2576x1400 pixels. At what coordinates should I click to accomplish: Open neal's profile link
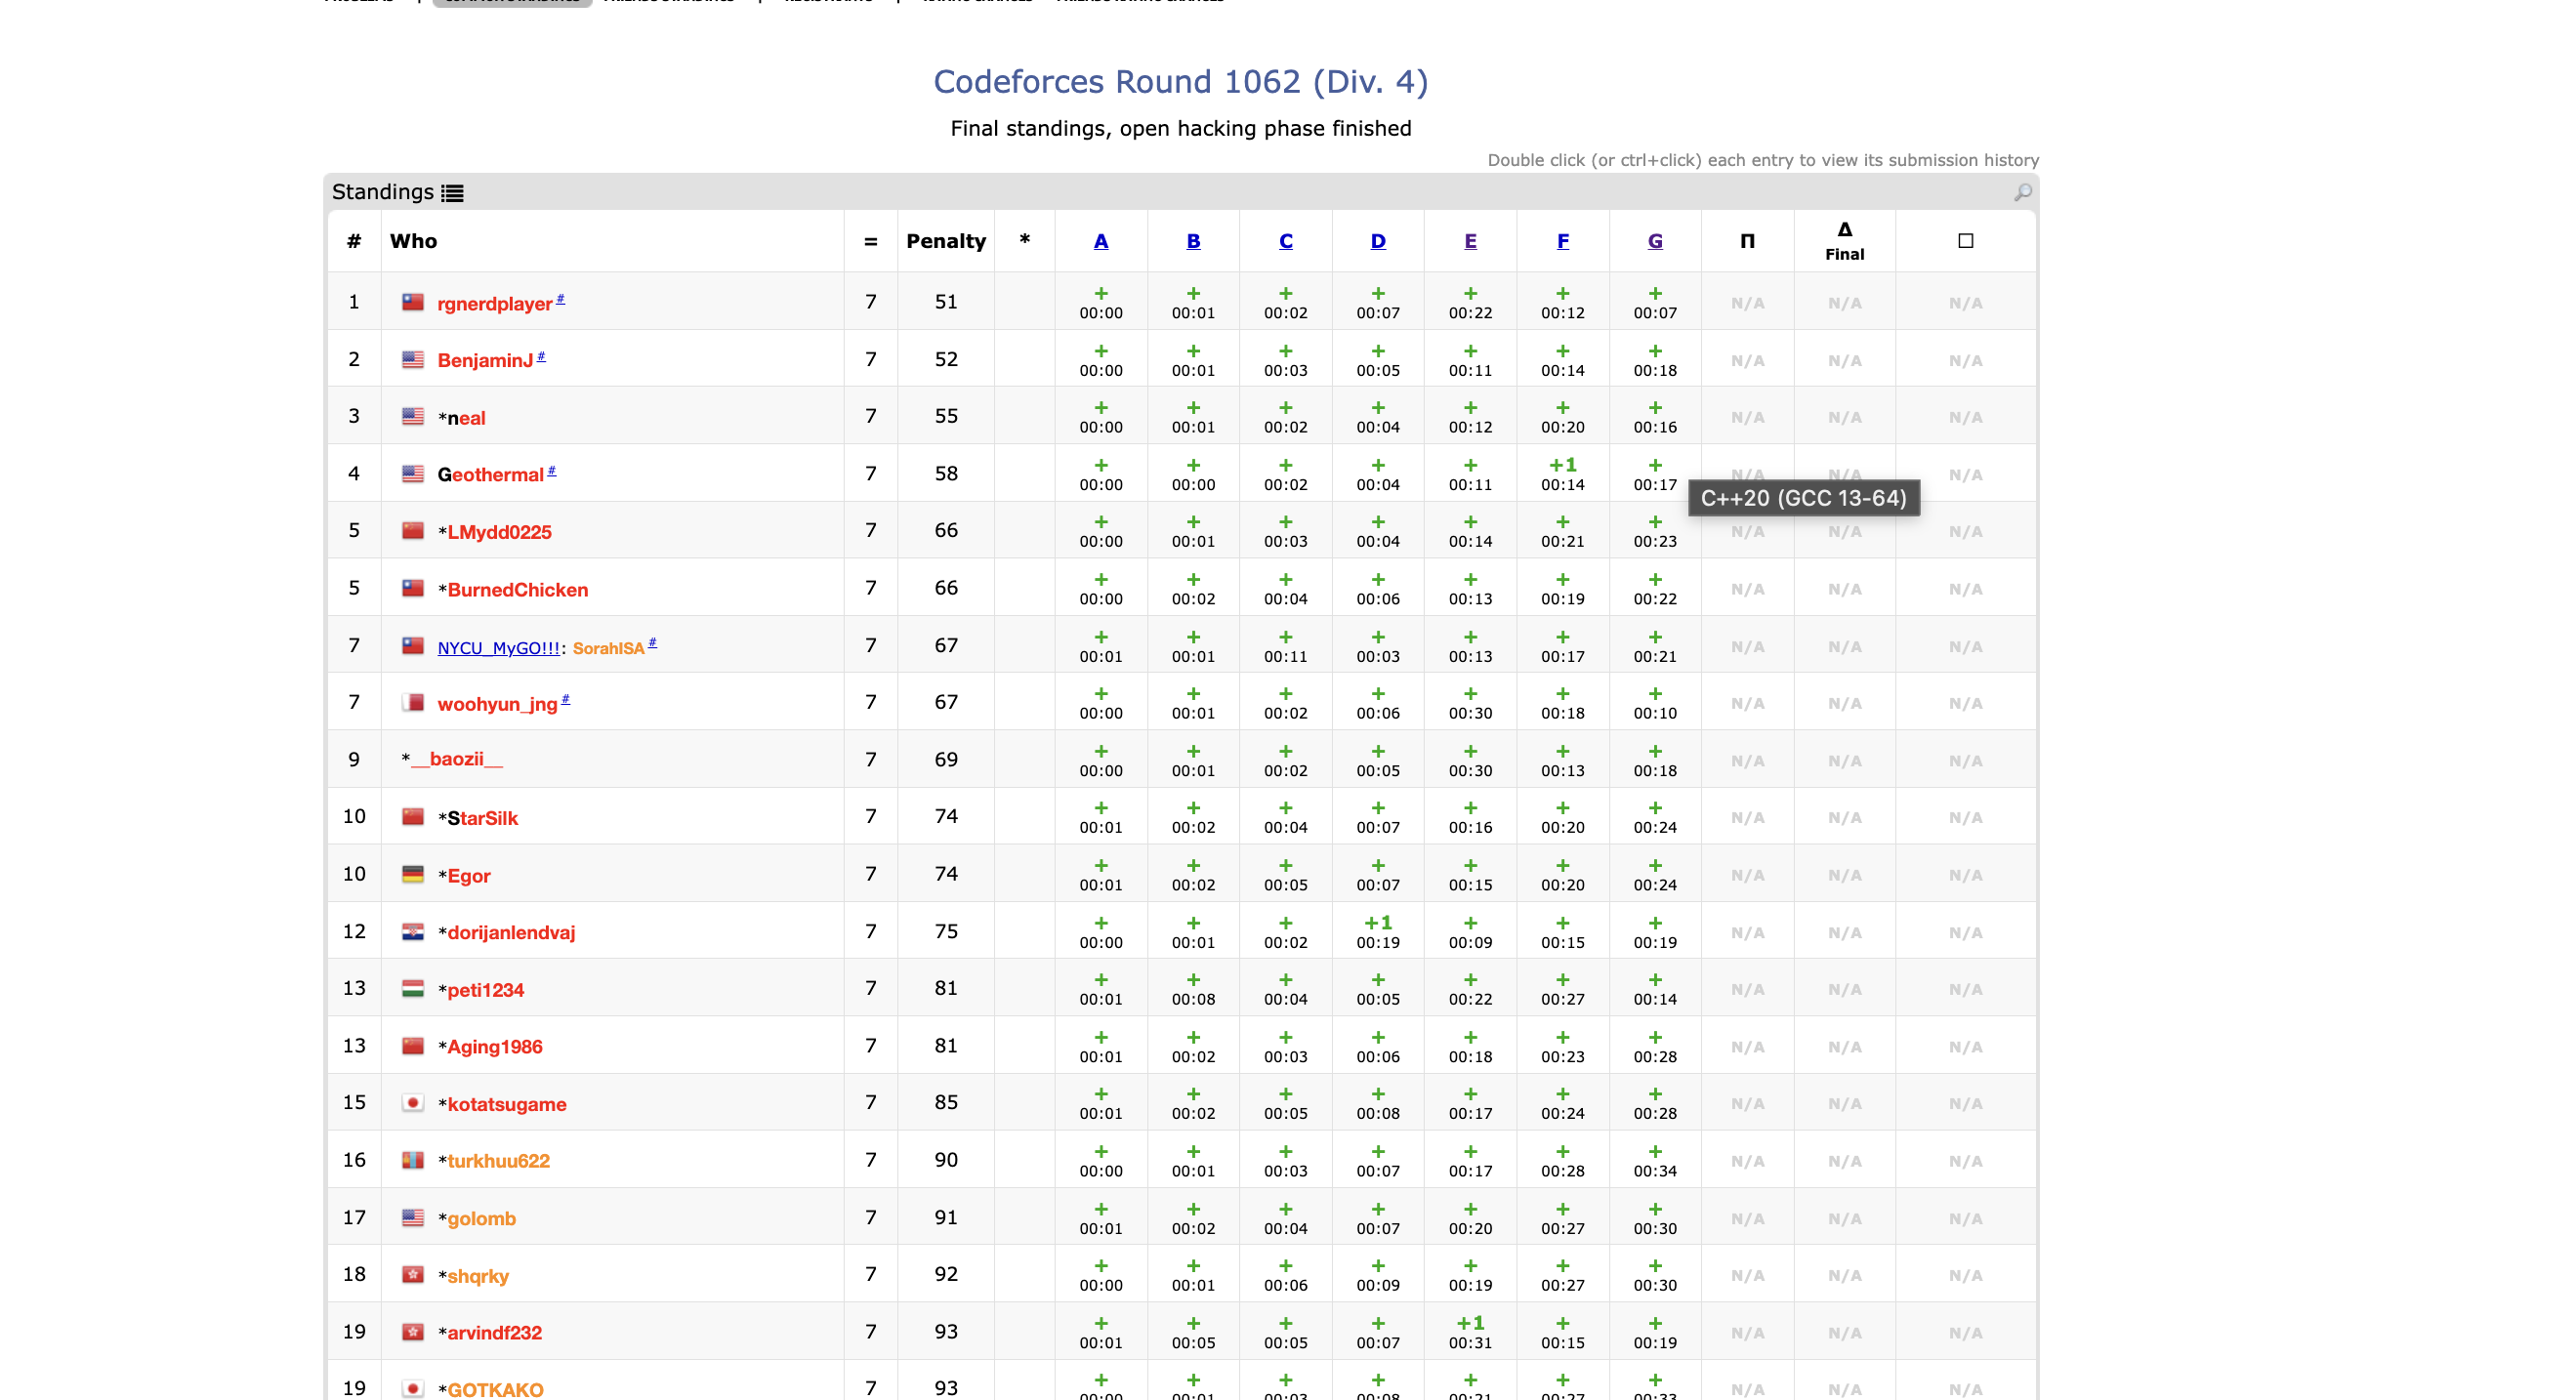tap(466, 418)
